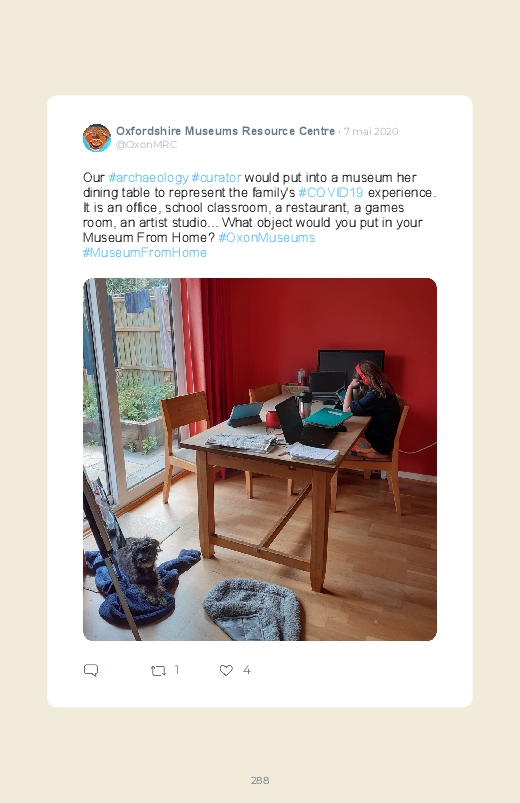Screen dimensions: 520x803
Task: Click the page number 288
Action: (260, 780)
